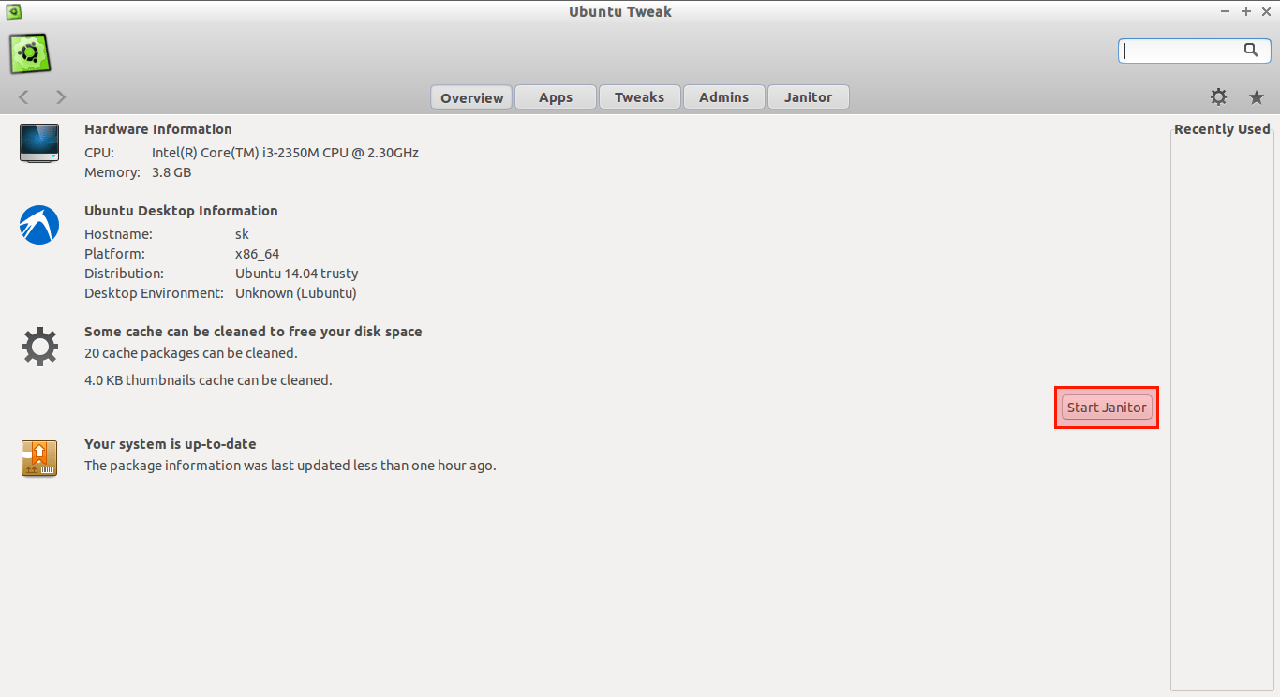Viewport: 1280px width, 697px height.
Task: Switch to the Overview tab
Action: click(x=472, y=97)
